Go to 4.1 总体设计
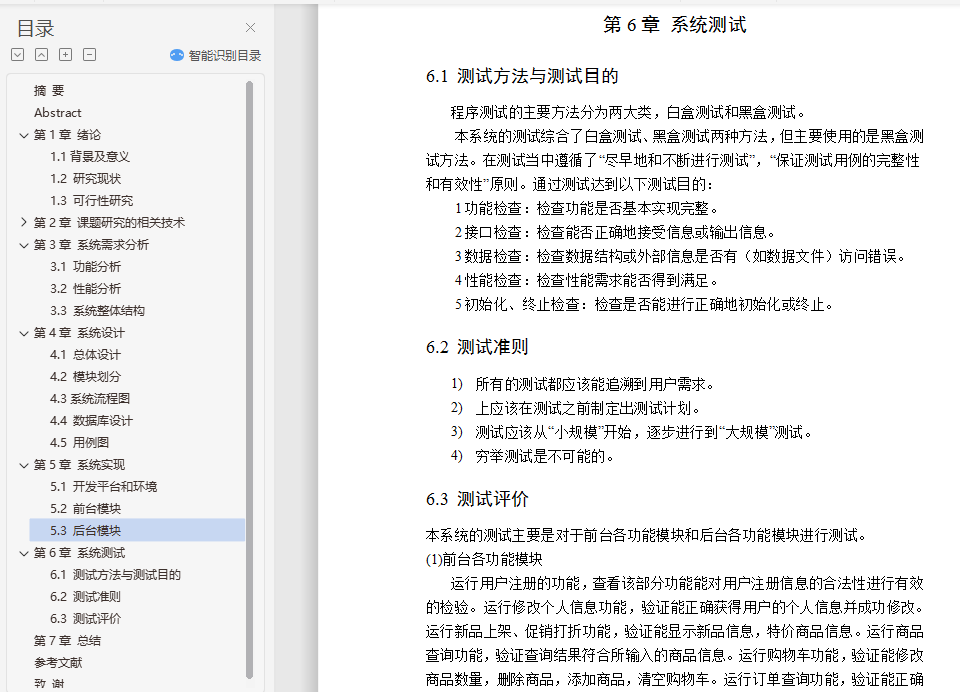This screenshot has width=960, height=692. point(86,355)
